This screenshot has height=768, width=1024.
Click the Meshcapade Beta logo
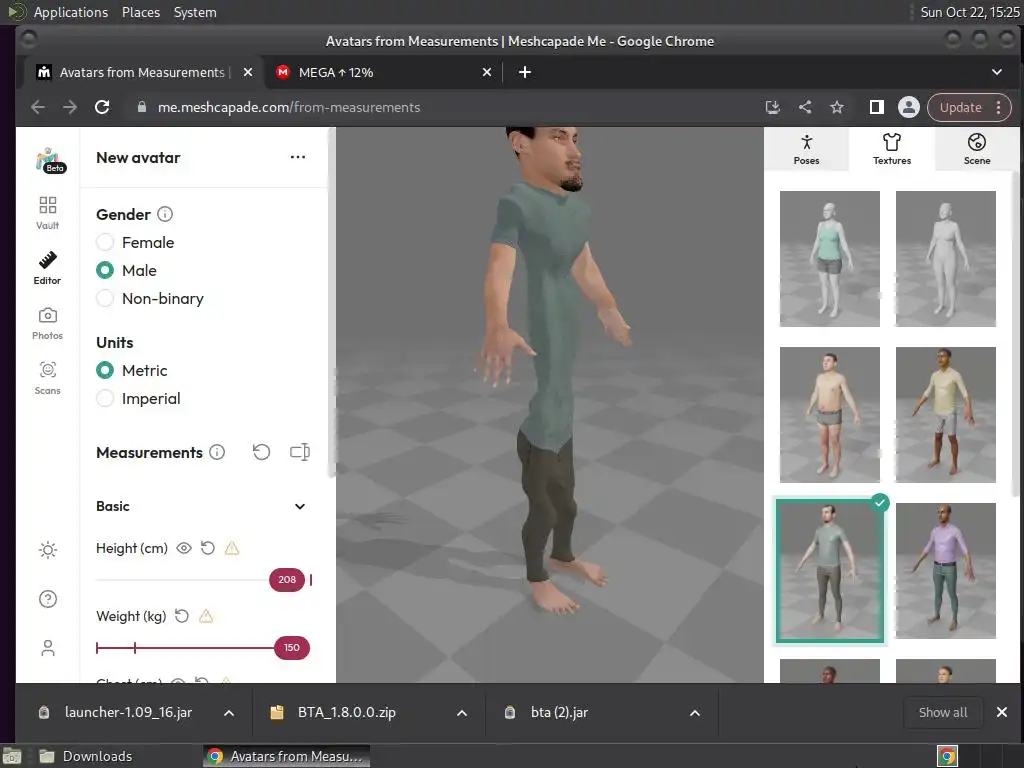[50, 160]
